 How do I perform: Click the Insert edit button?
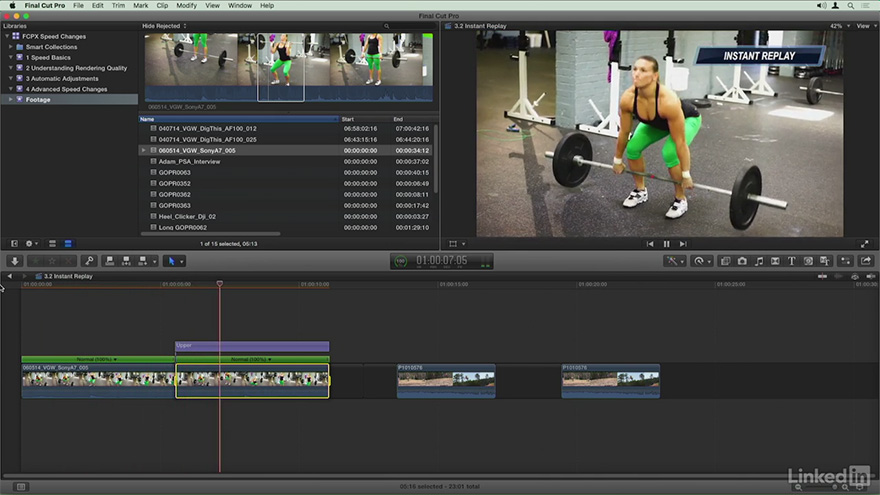coord(126,261)
